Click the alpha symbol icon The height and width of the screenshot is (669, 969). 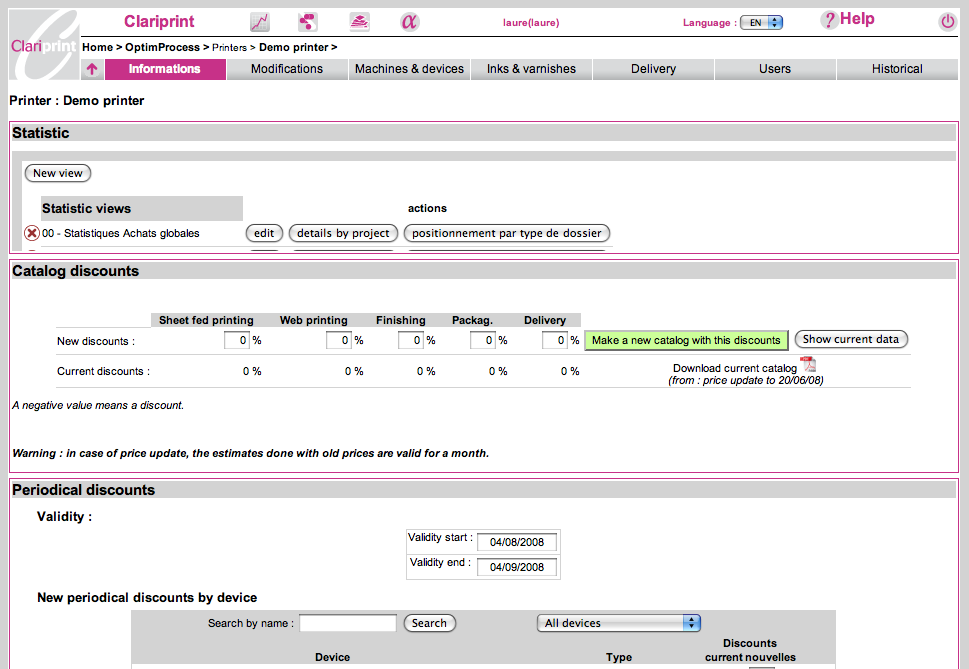point(409,22)
